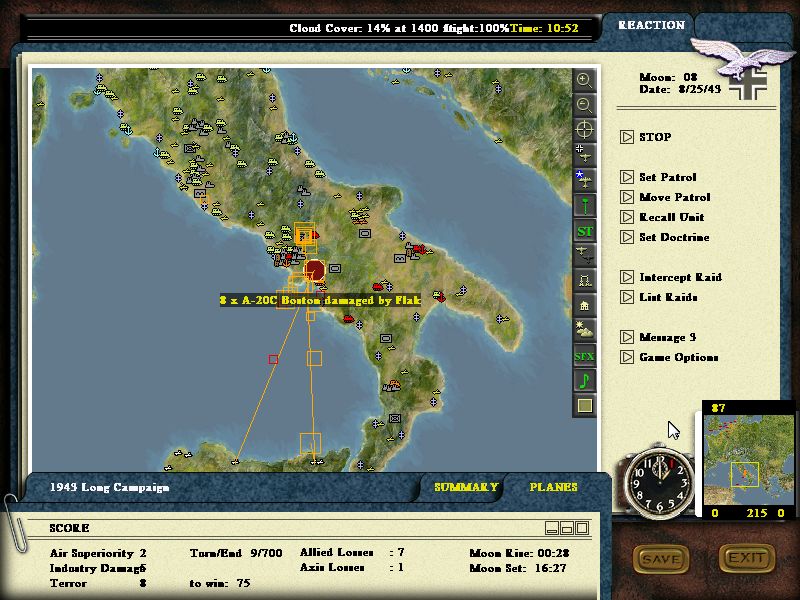Click the Date 8/25/43 text
The width and height of the screenshot is (800, 600).
point(680,89)
